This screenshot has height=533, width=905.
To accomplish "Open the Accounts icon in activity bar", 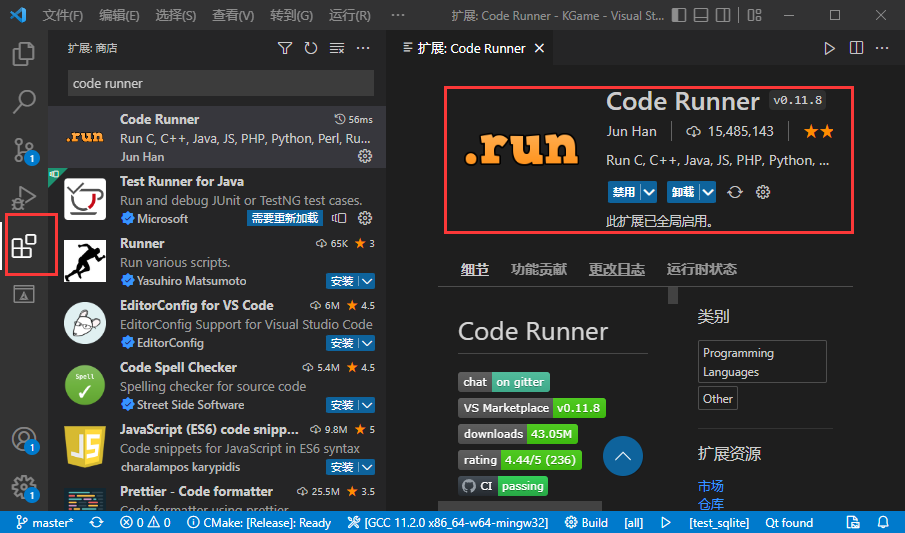I will point(23,439).
